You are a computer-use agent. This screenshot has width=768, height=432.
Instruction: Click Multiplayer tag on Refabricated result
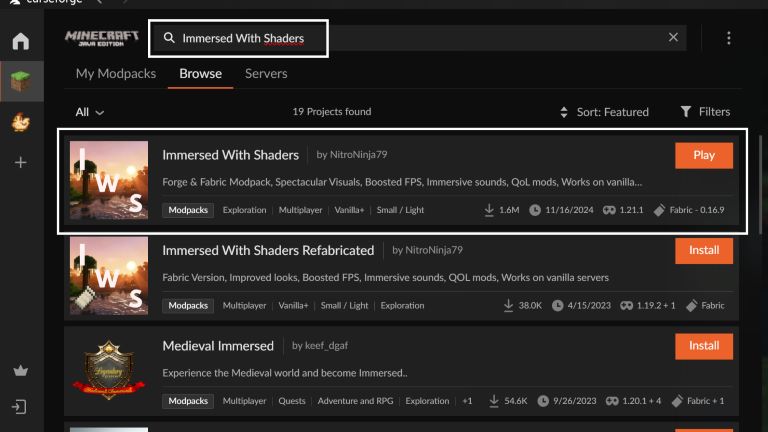[244, 306]
